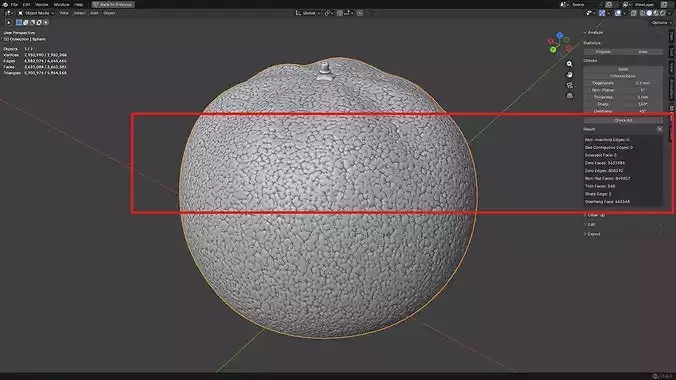Click the Solid check button
Screen dimensions: 676x380
point(623,69)
